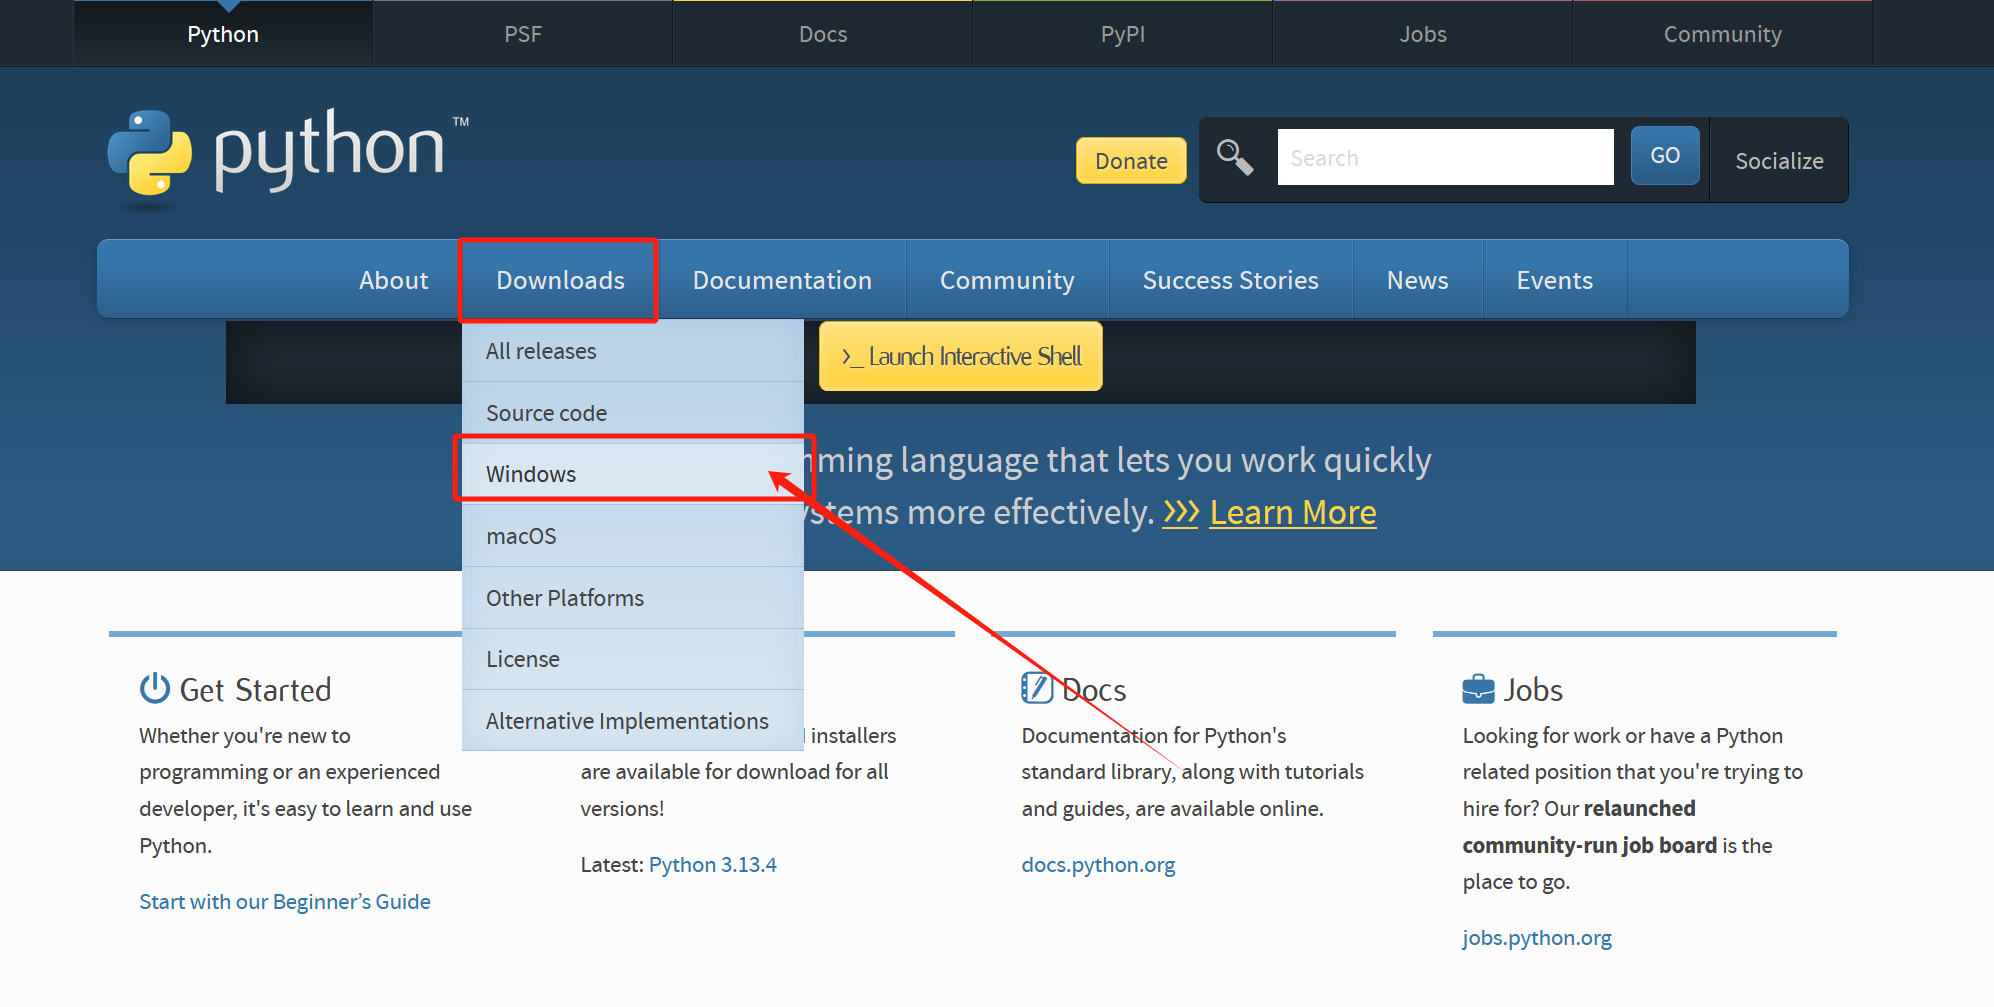Open the Downloads navigation menu
This screenshot has height=1007, width=1994.
pos(560,280)
